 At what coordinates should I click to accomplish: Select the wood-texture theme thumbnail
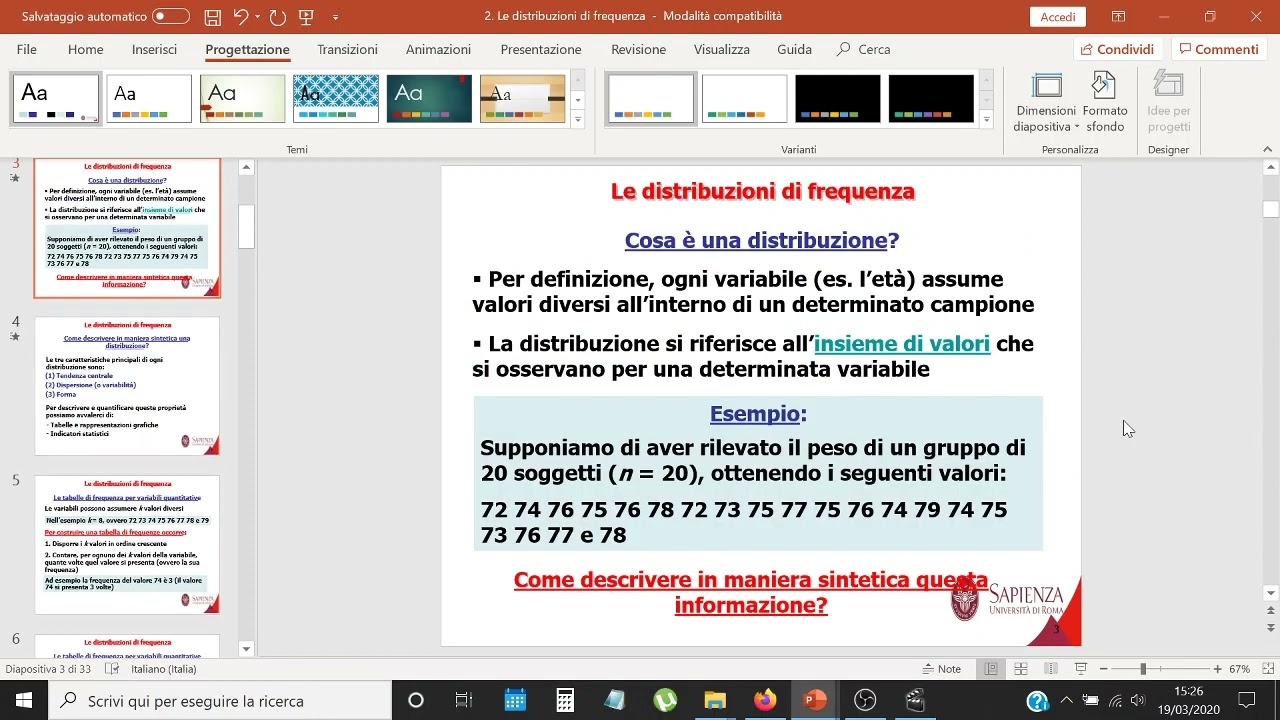[x=523, y=98]
